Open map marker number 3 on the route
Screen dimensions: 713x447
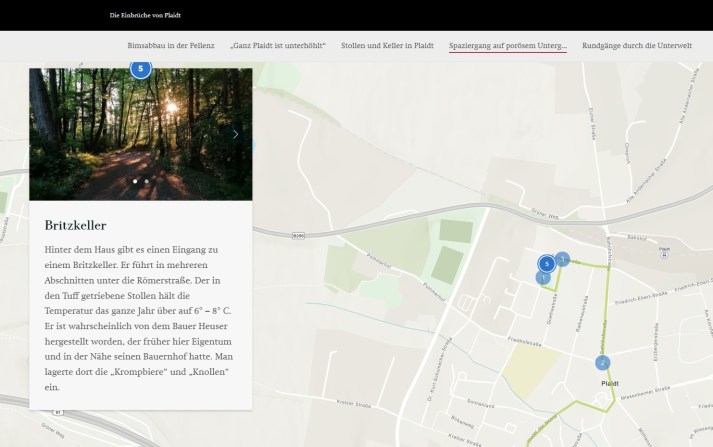tap(563, 259)
